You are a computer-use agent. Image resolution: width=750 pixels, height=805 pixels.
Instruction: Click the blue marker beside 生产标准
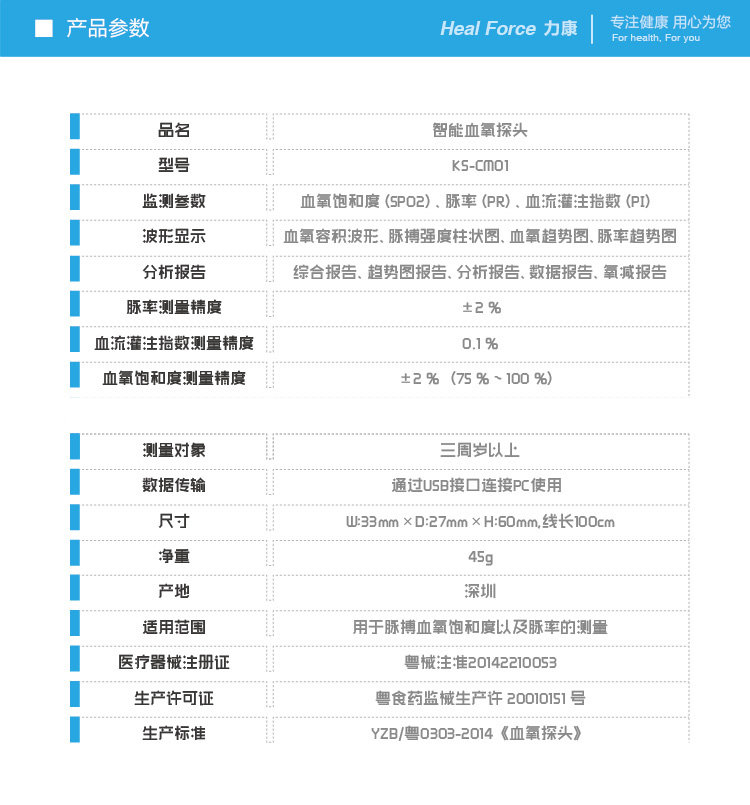75,730
